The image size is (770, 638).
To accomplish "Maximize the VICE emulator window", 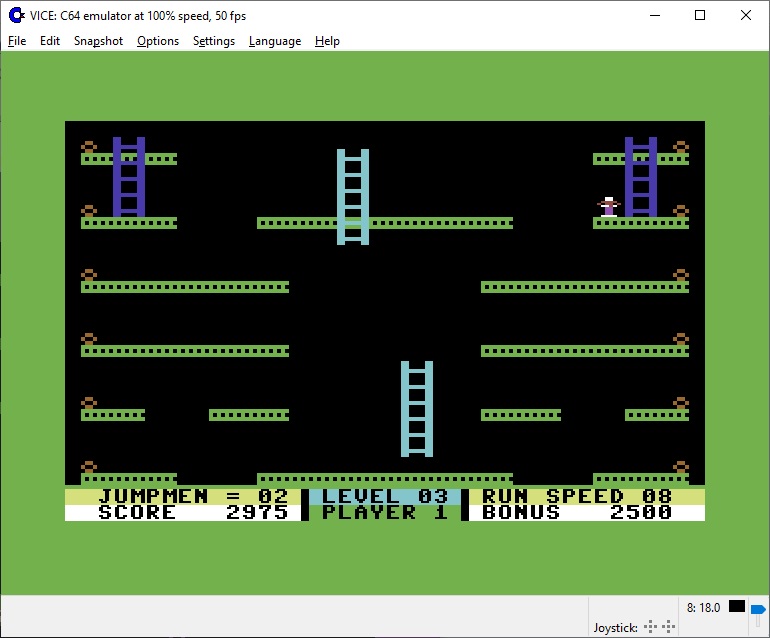I will (x=700, y=15).
